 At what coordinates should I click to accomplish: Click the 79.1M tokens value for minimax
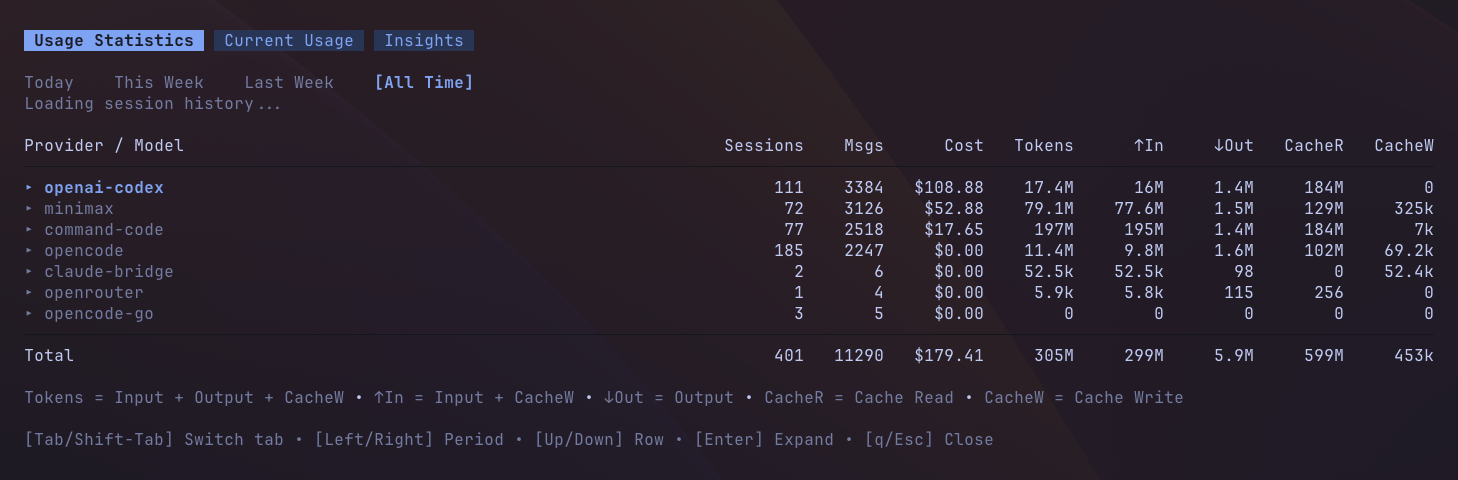tap(1049, 209)
